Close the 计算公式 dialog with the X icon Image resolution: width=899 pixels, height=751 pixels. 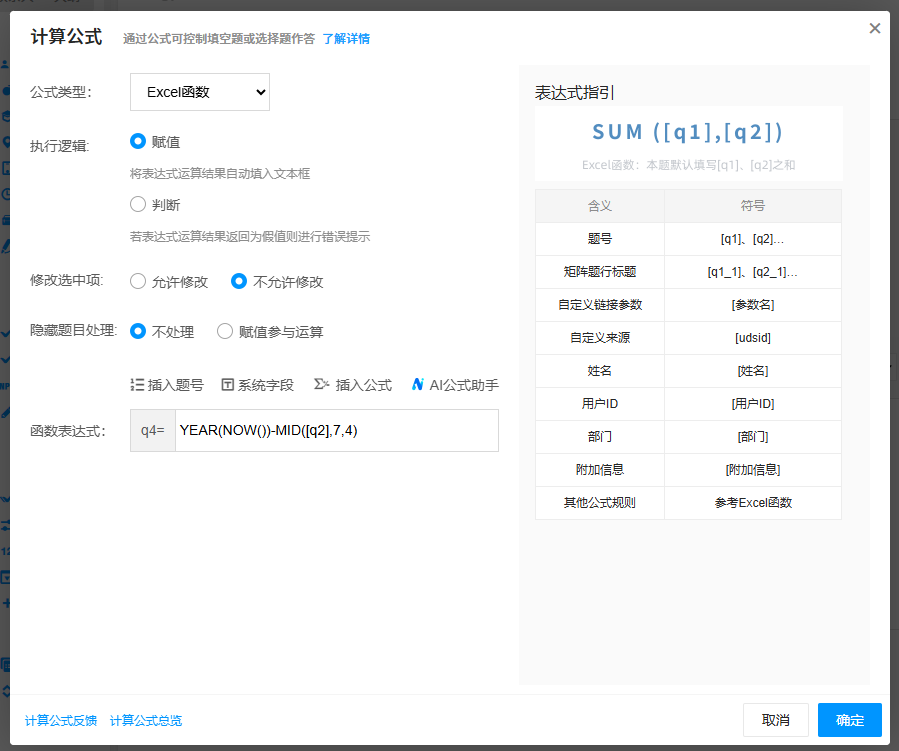tap(874, 28)
